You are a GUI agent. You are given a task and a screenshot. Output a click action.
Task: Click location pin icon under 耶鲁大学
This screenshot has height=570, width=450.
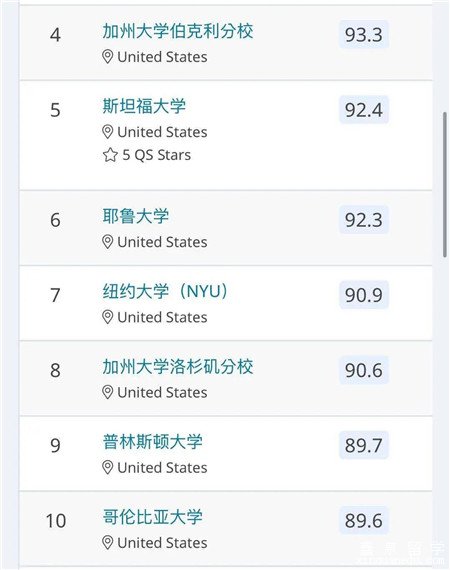pos(107,242)
